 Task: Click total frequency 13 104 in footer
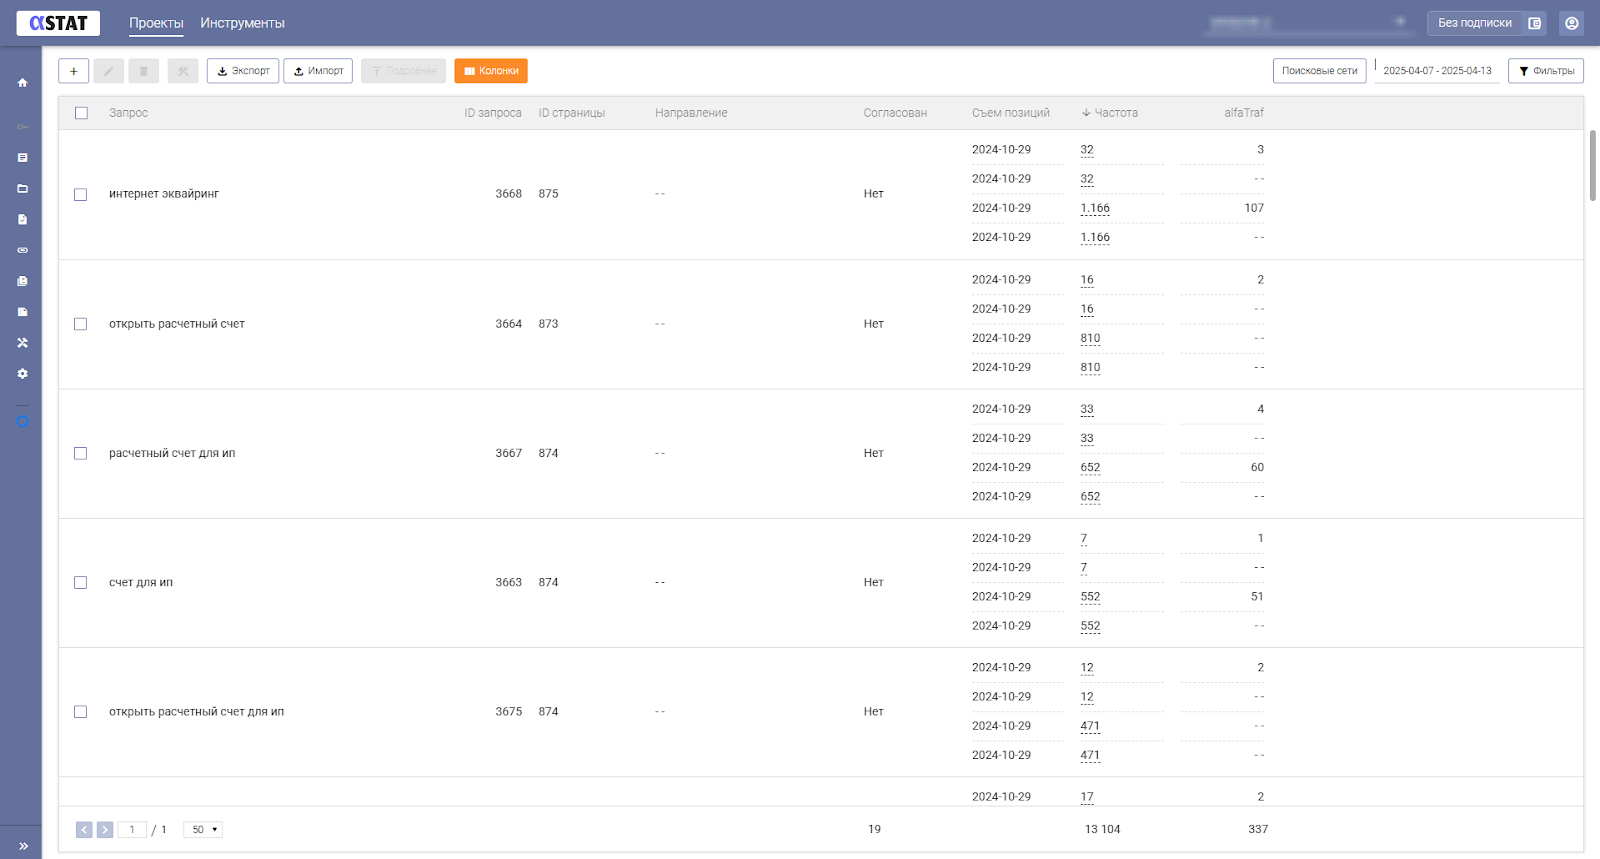tap(1103, 829)
